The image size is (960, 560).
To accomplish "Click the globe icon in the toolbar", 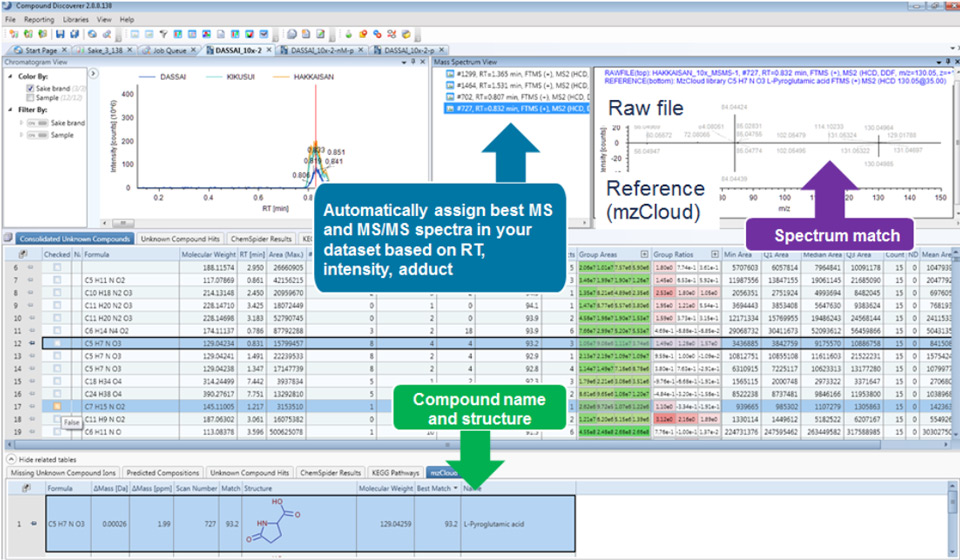I will point(92,34).
